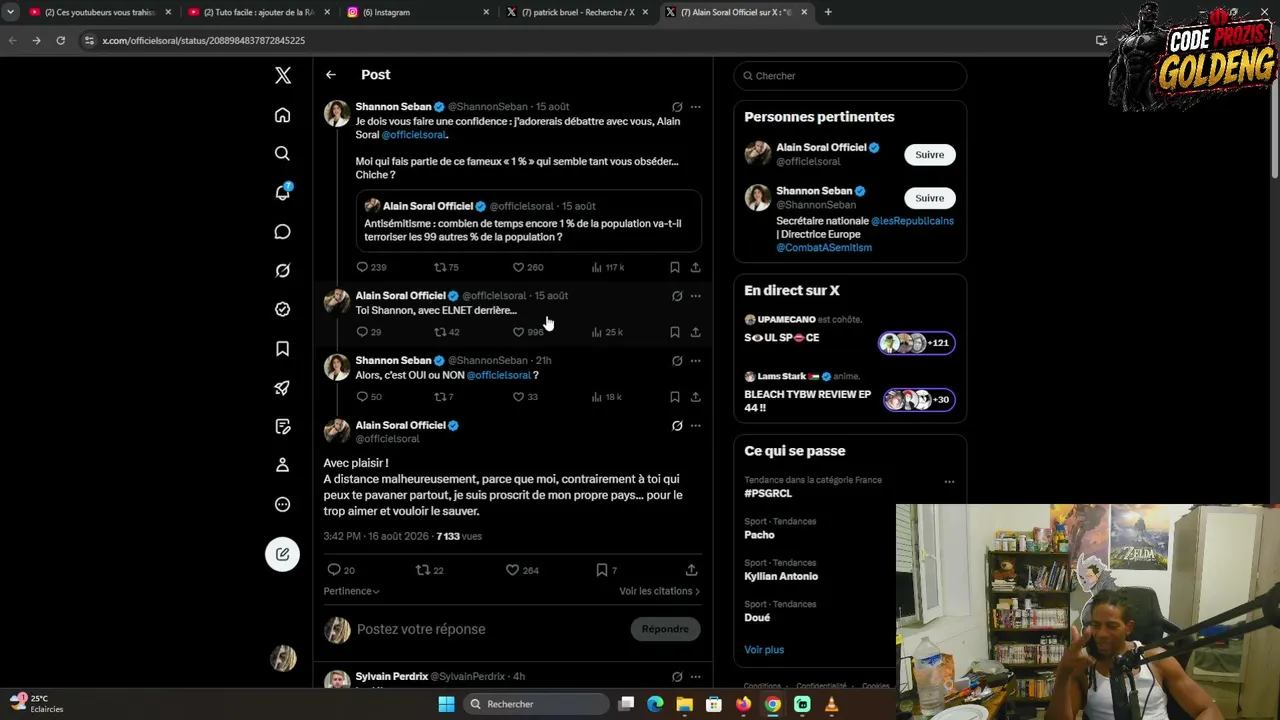
Task: Repost the reply showing 42 reposts
Action: click(x=446, y=332)
